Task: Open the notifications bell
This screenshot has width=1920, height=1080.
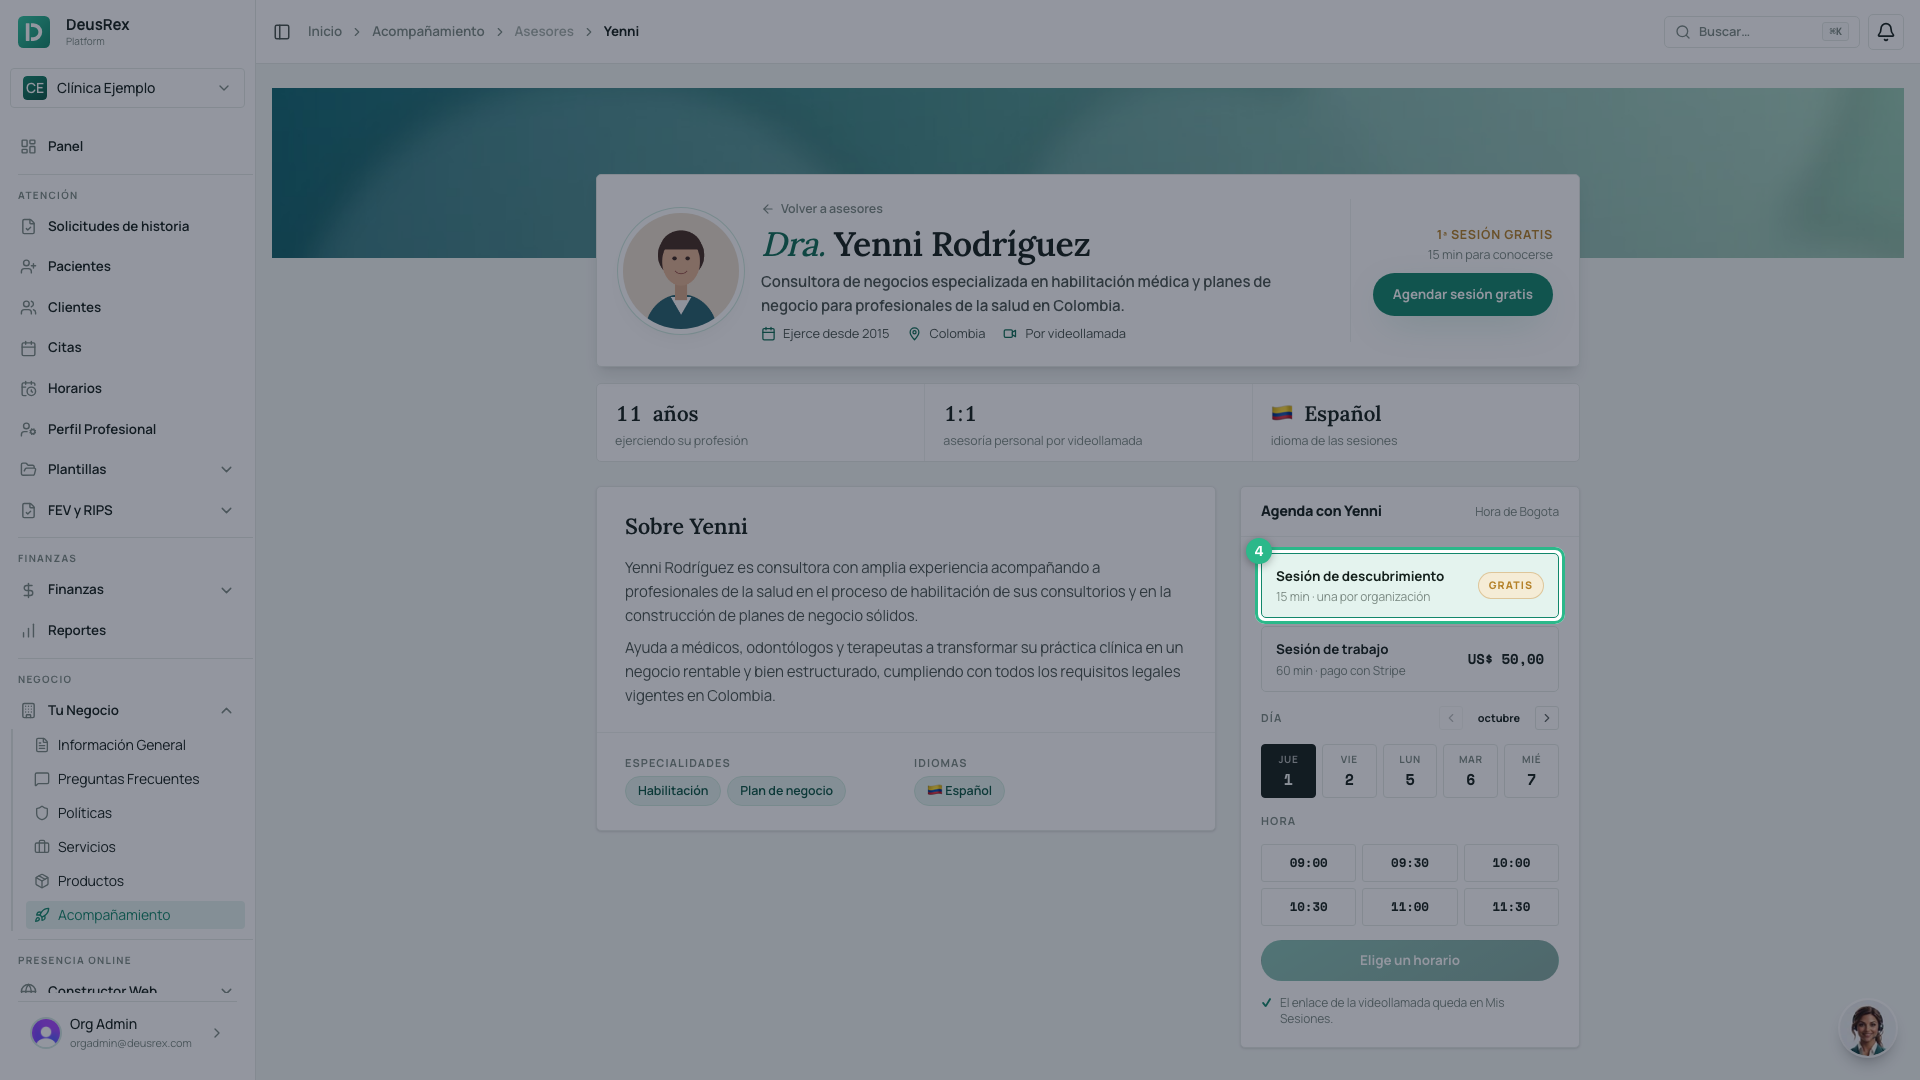Action: click(x=1885, y=32)
